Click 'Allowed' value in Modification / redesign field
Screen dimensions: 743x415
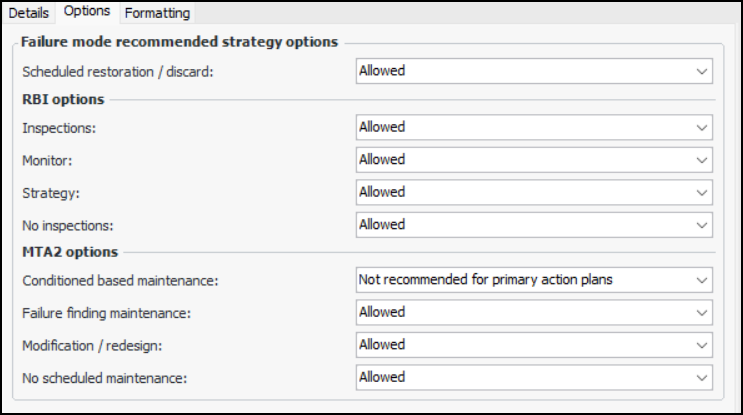coord(382,345)
